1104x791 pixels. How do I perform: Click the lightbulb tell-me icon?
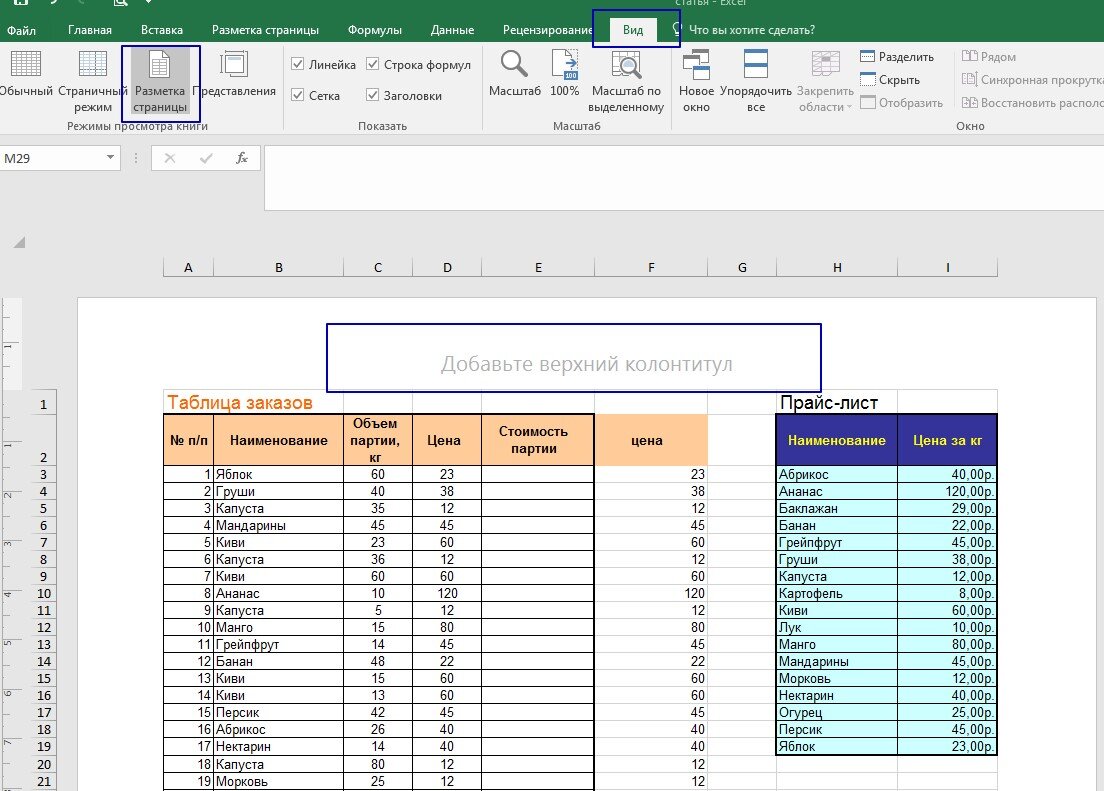[677, 30]
